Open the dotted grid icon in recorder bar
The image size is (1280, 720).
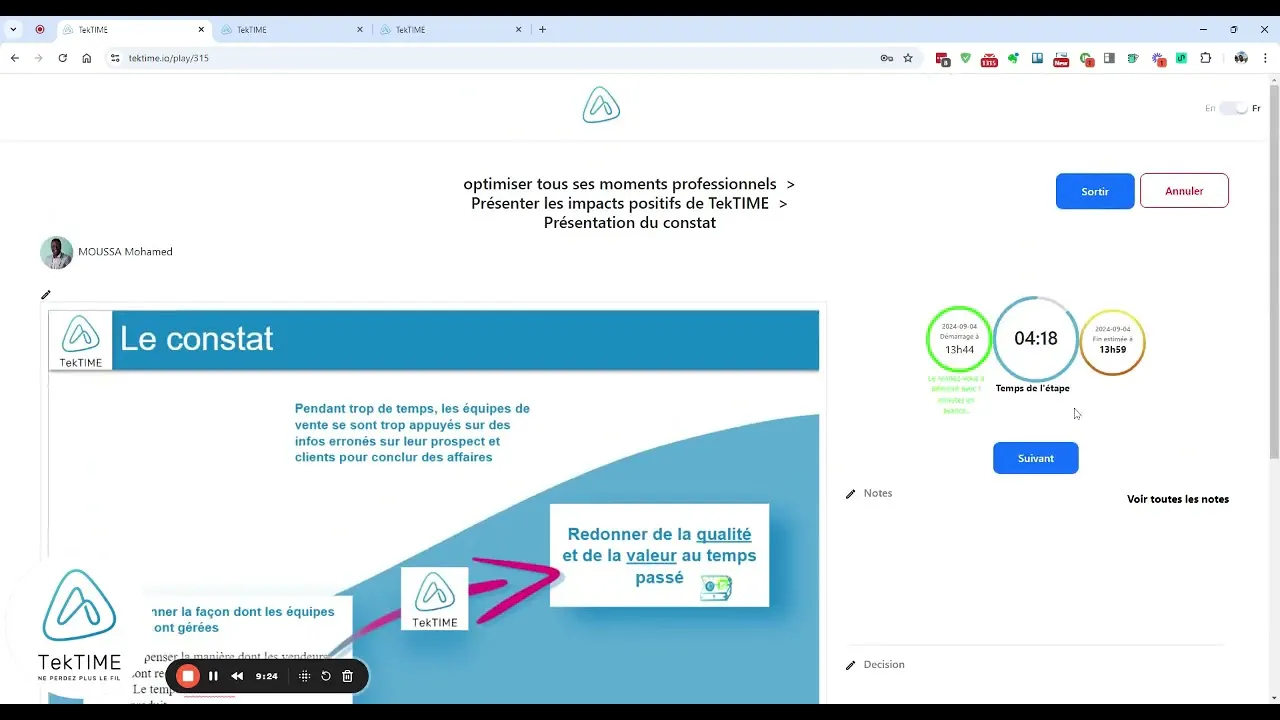pyautogui.click(x=305, y=676)
